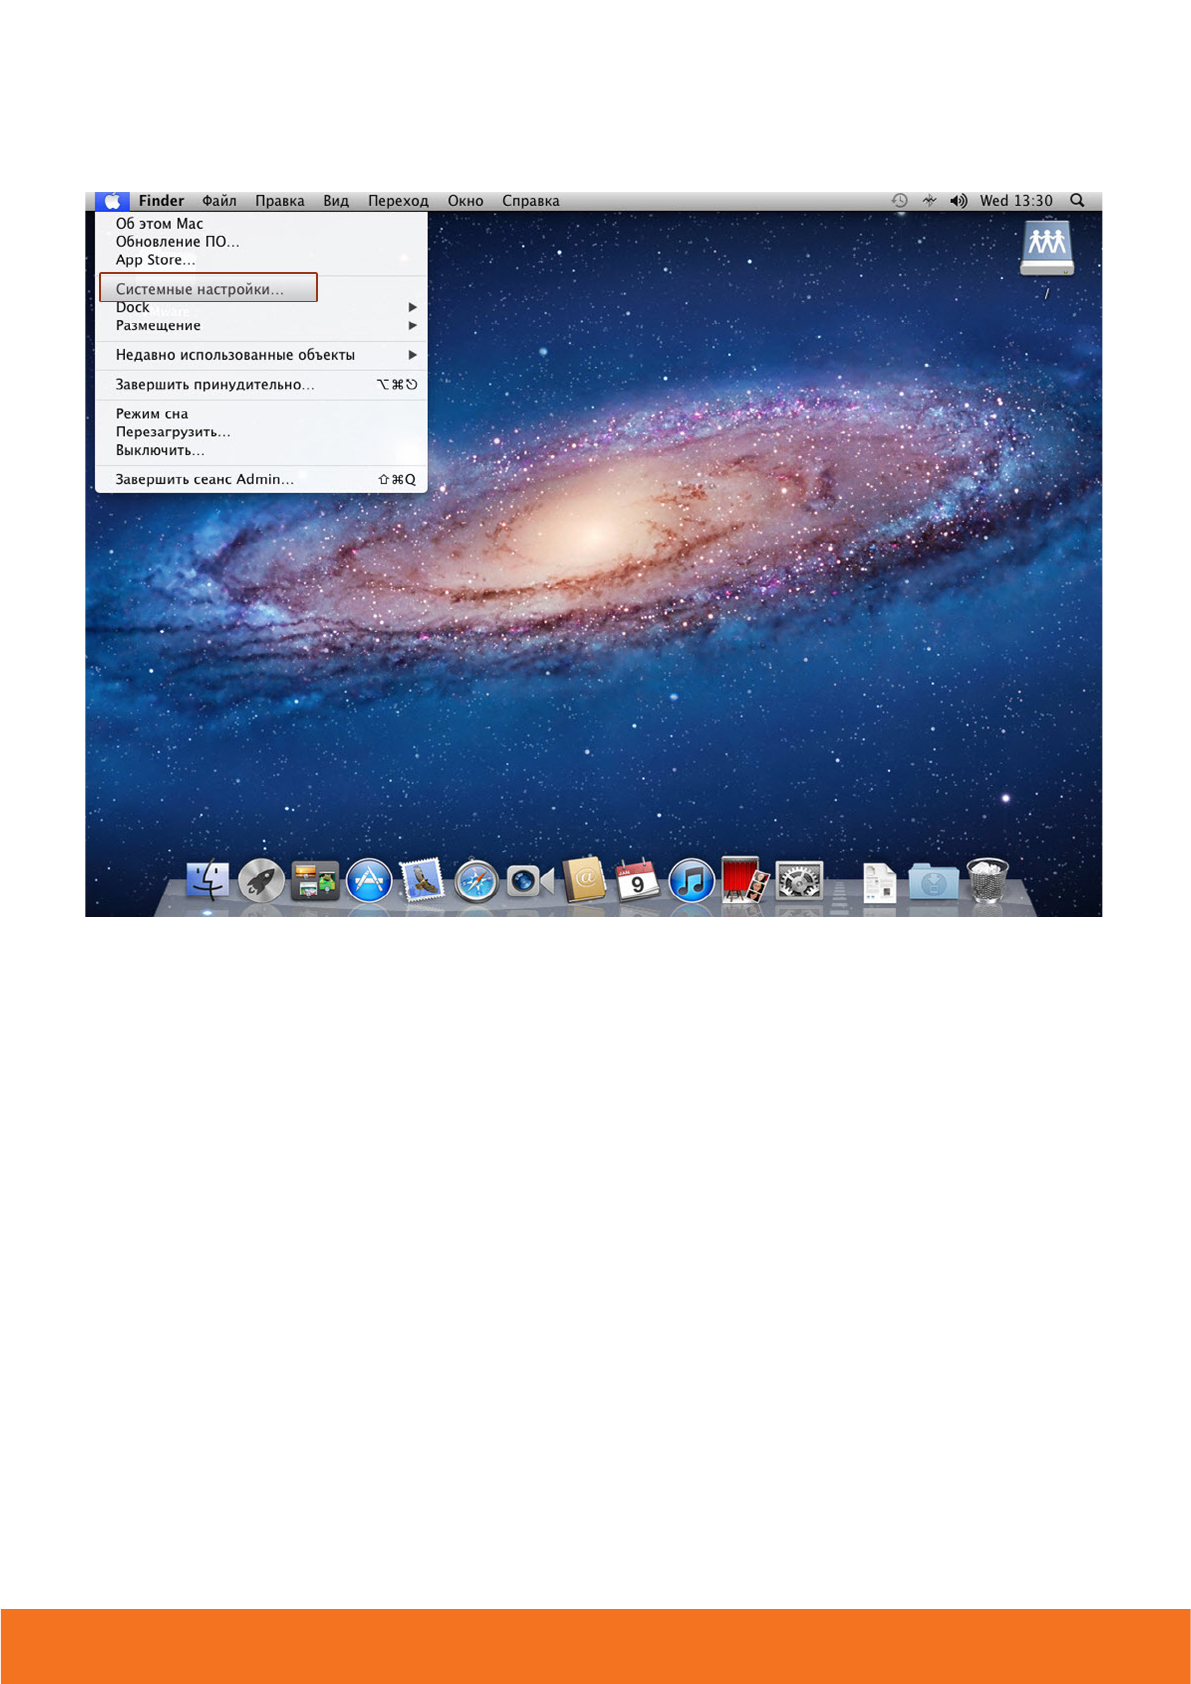
Task: Open the shared network drive desktop icon
Action: tap(1046, 249)
